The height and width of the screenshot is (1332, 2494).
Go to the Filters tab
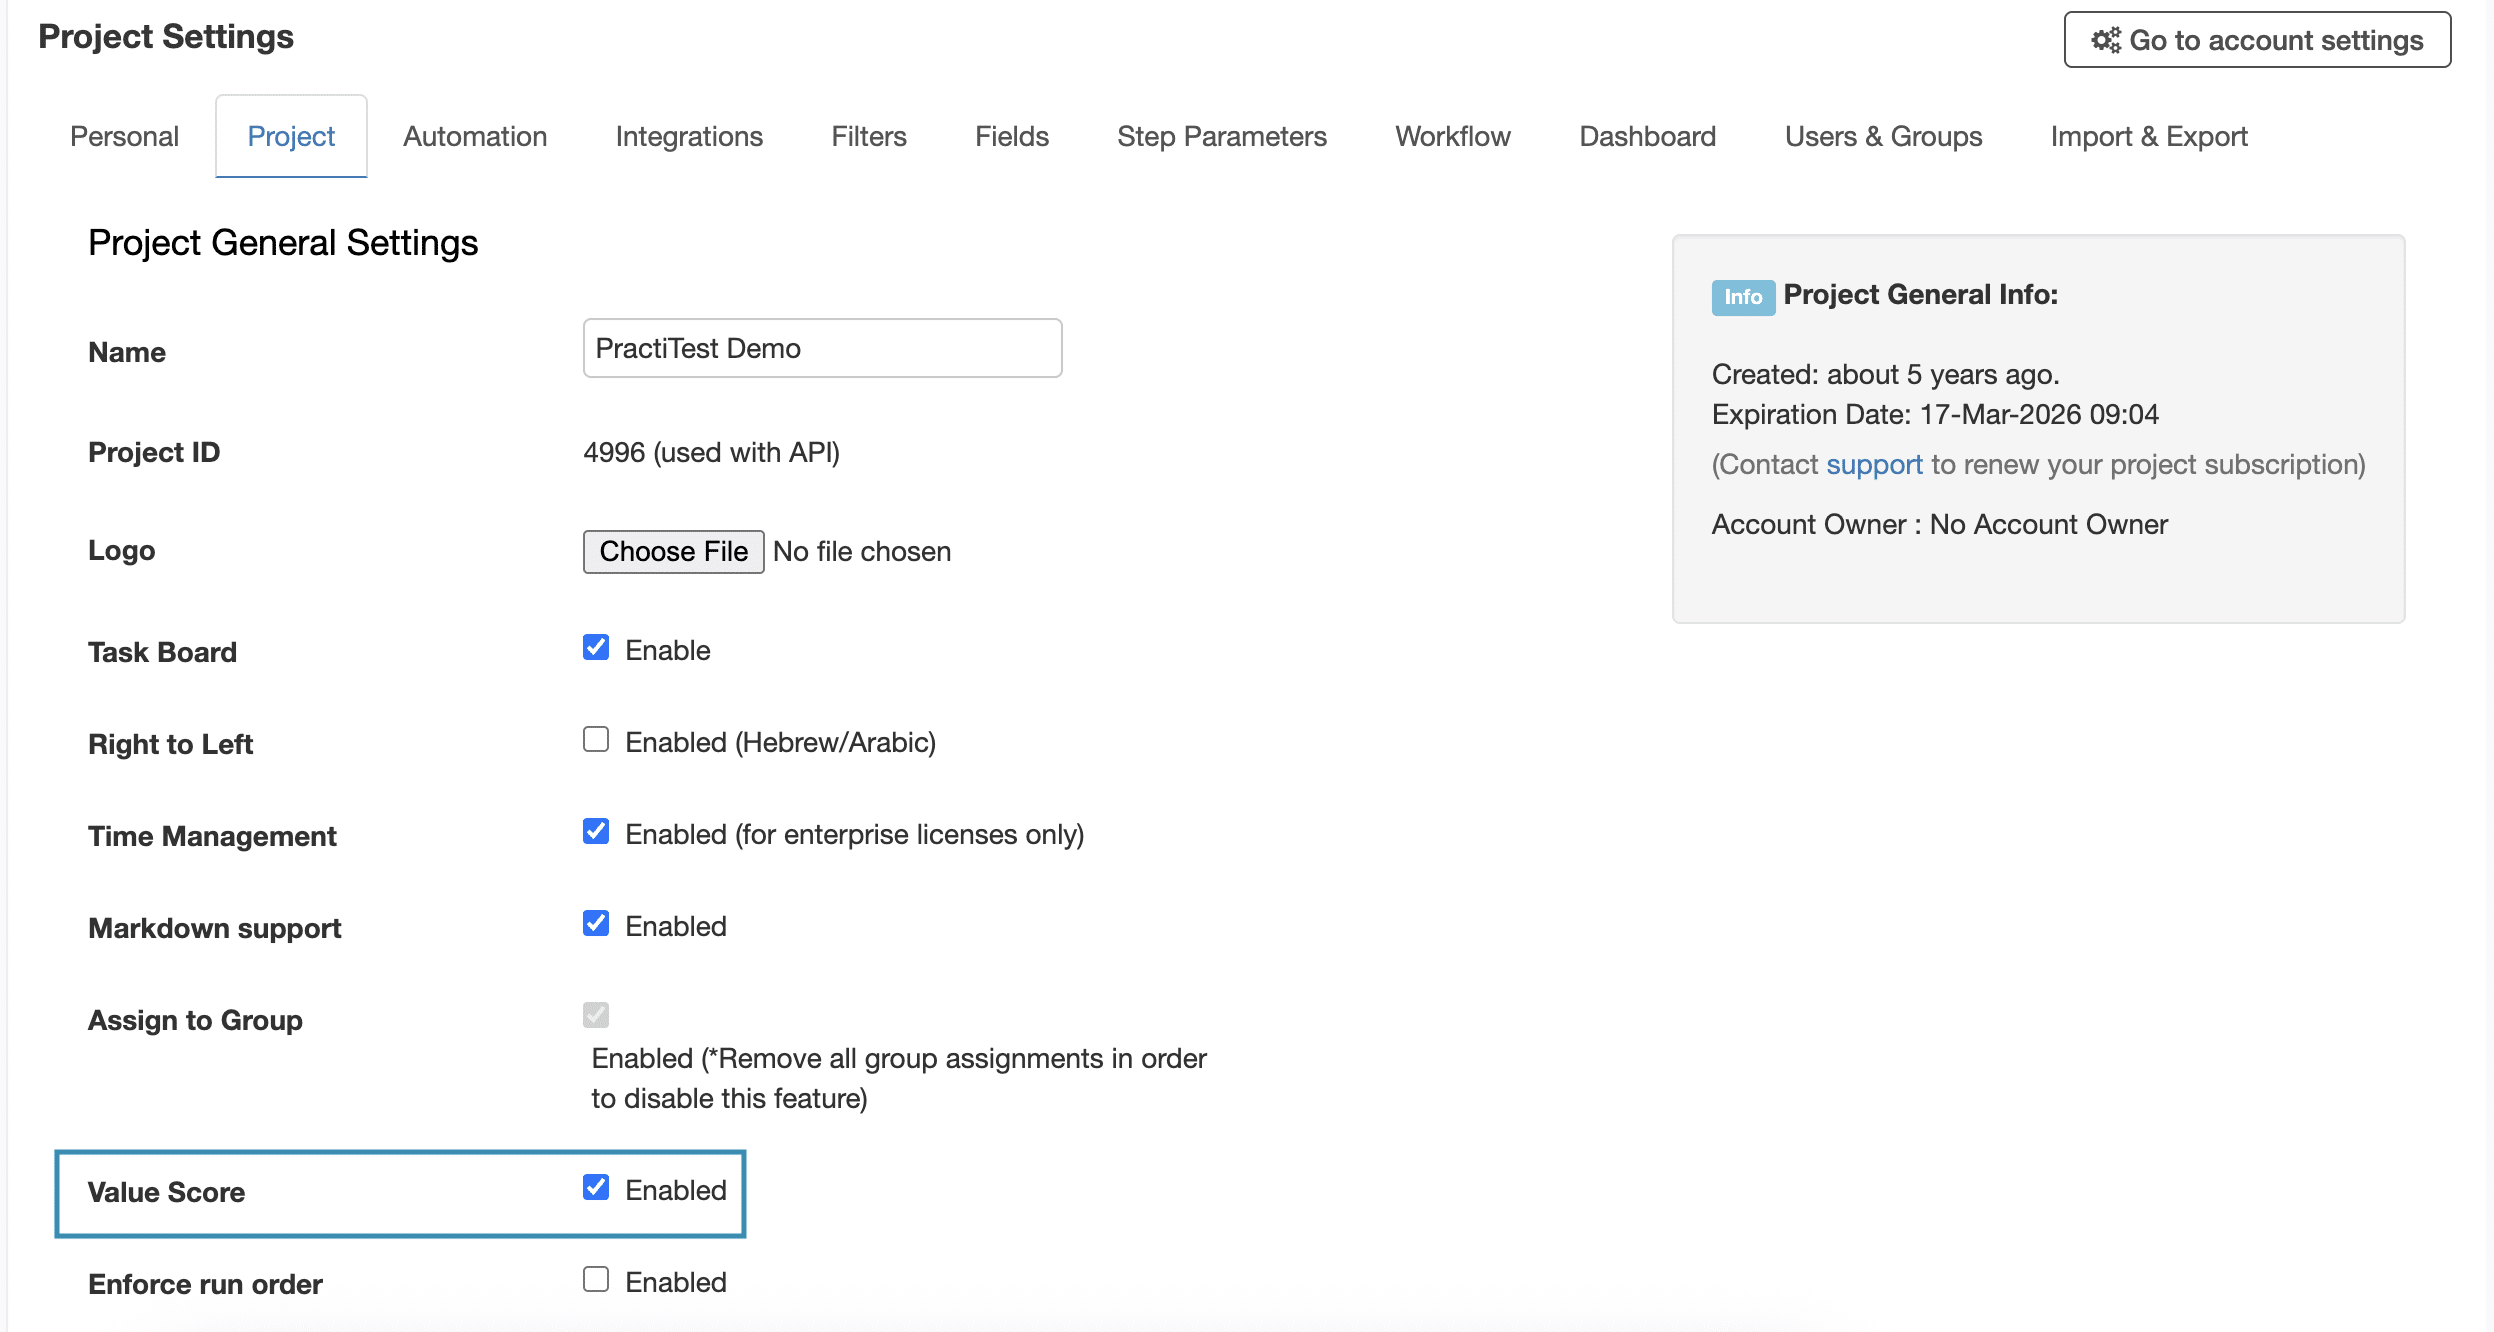pyautogui.click(x=869, y=136)
